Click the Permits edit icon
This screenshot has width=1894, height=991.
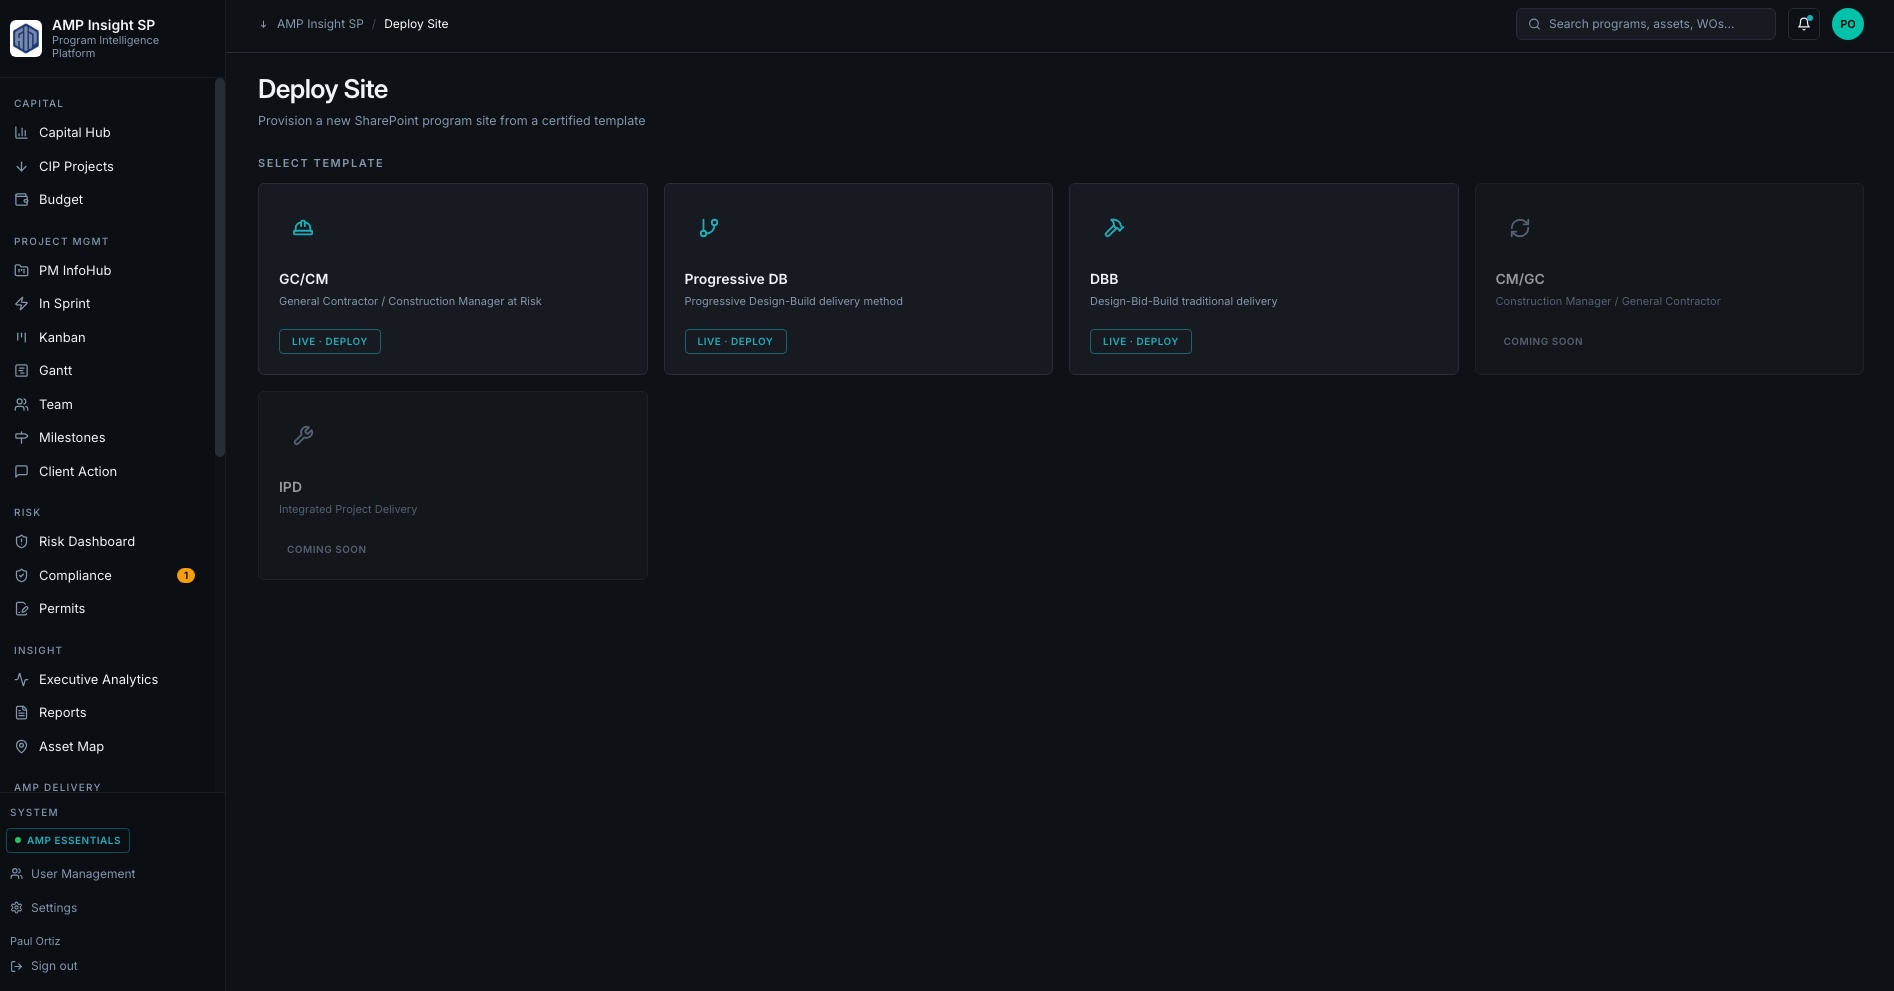point(21,608)
